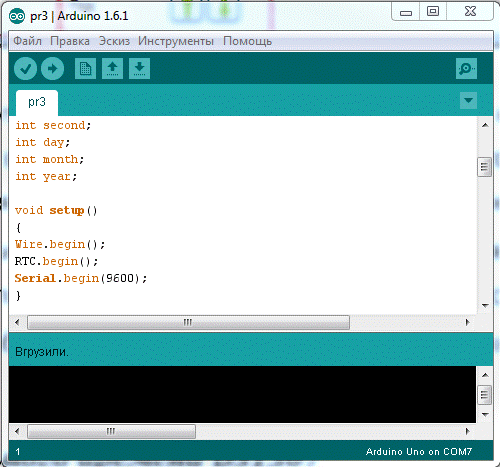Click the 'Wire.begin();' line
Screen dimensions: 500x467
pos(60,244)
